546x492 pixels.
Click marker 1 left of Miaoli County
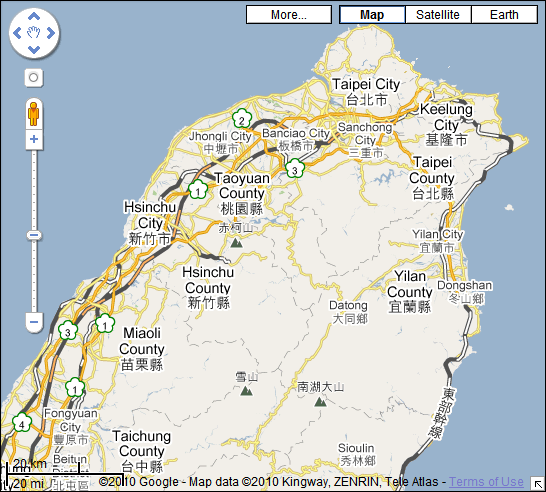[105, 323]
